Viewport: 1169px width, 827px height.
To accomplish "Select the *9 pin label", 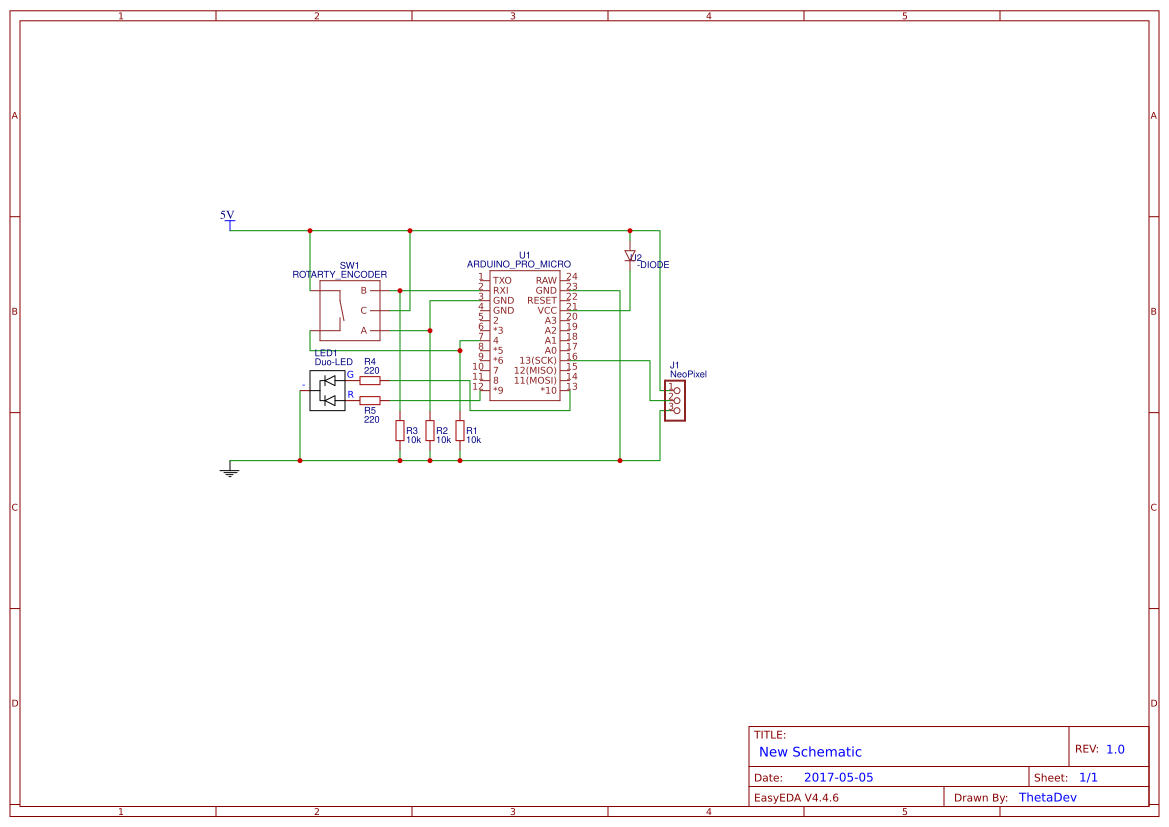I will point(498,390).
